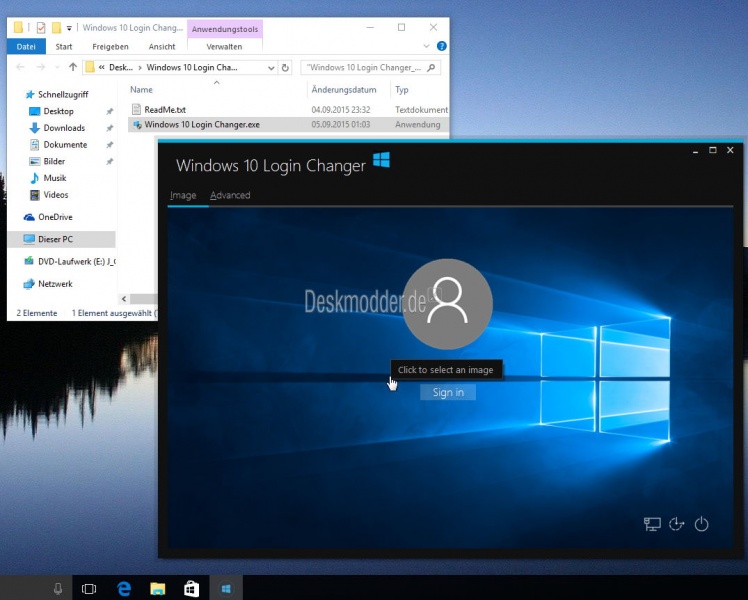Open Microsoft Edge from the taskbar
The height and width of the screenshot is (600, 748).
tap(124, 589)
